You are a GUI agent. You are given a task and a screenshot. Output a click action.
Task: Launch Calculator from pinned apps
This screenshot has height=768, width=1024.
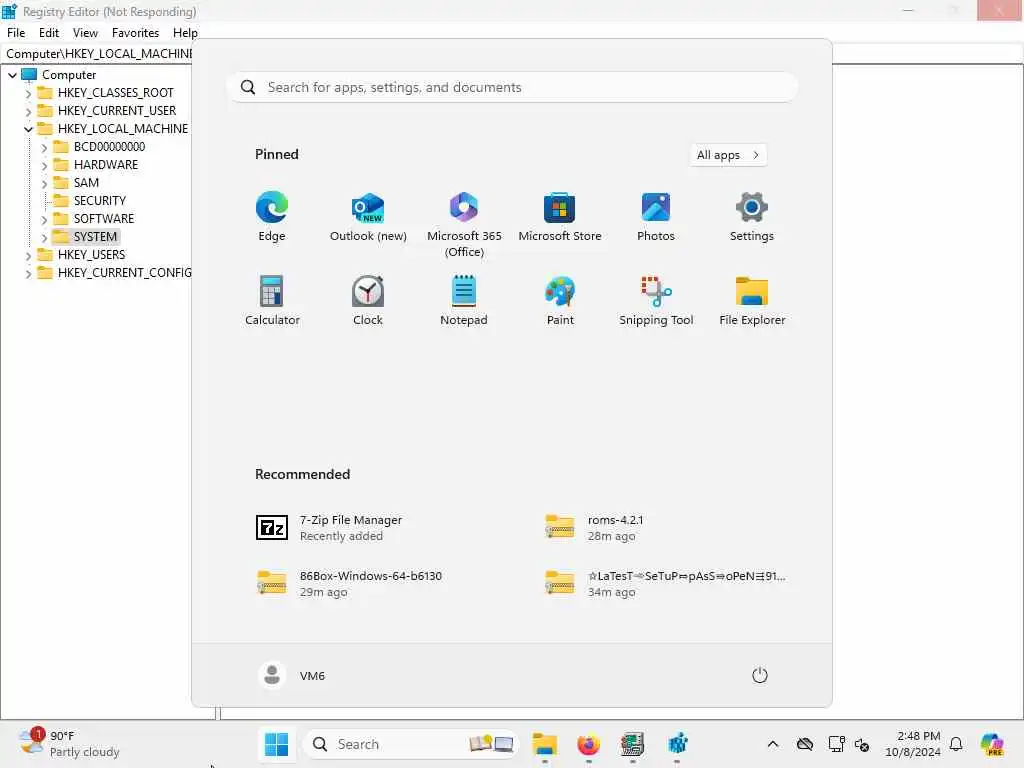[x=272, y=300]
